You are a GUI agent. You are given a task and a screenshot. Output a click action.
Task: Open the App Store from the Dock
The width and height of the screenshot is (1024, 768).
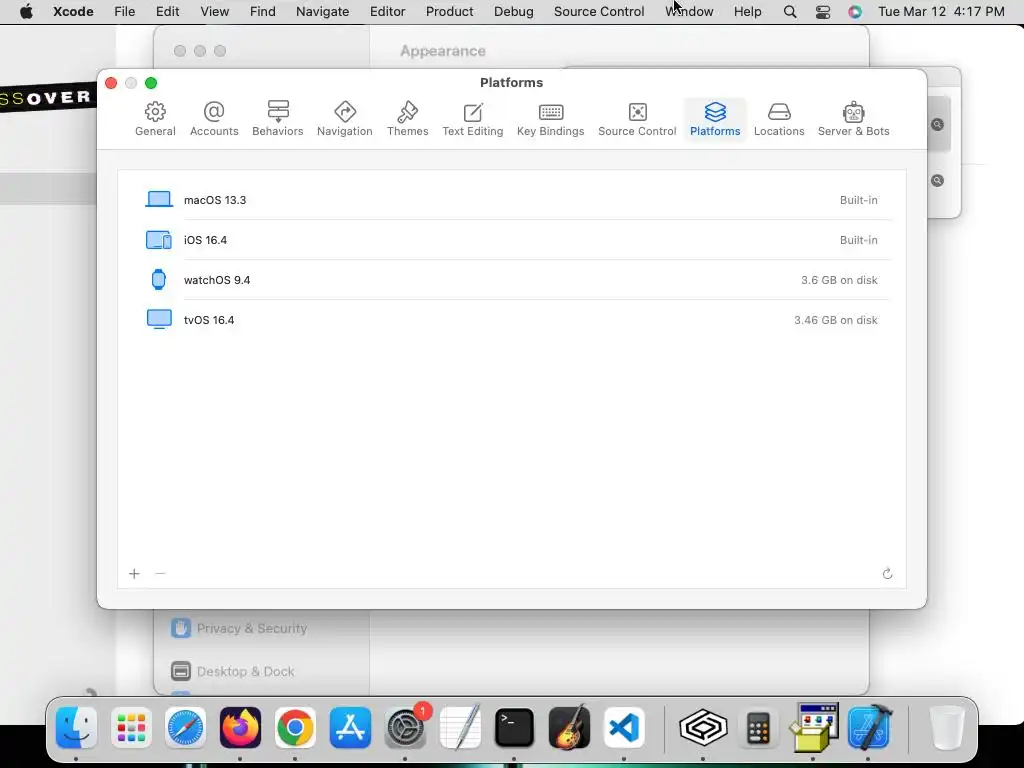(x=350, y=728)
